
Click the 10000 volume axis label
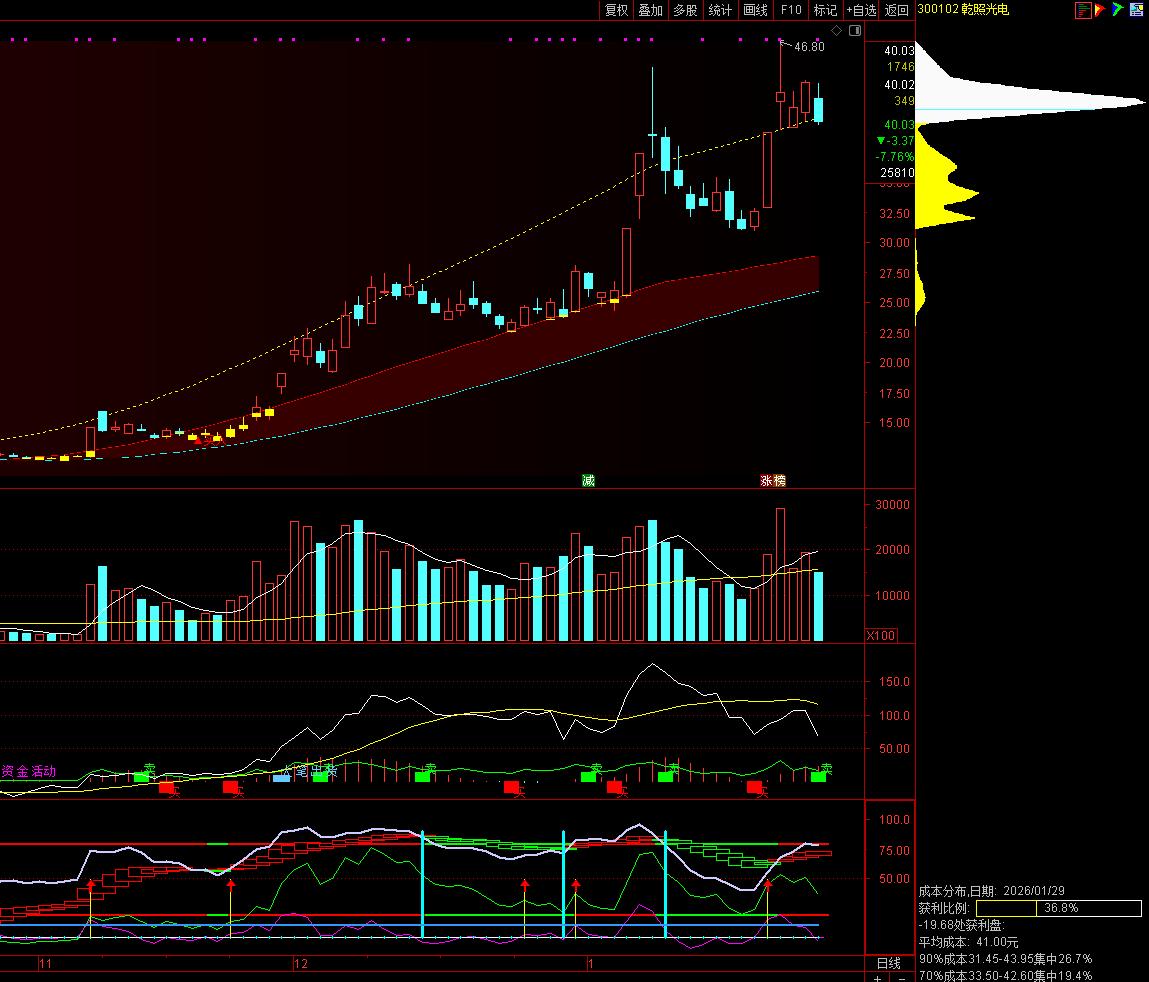[892, 595]
